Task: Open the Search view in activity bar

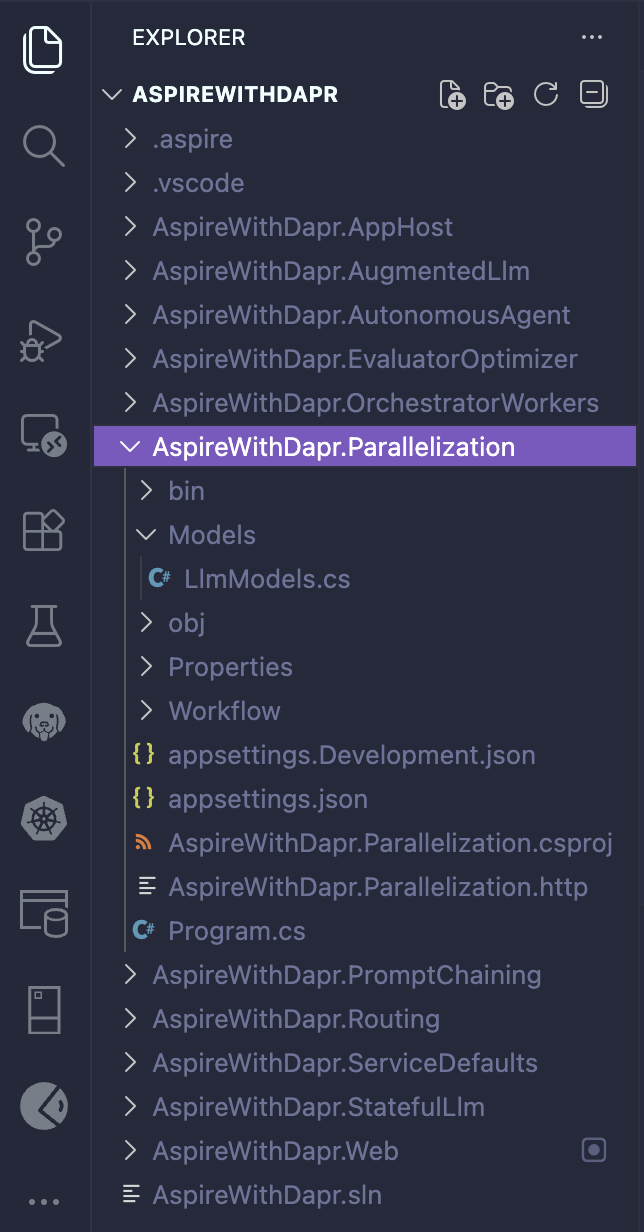Action: point(44,147)
